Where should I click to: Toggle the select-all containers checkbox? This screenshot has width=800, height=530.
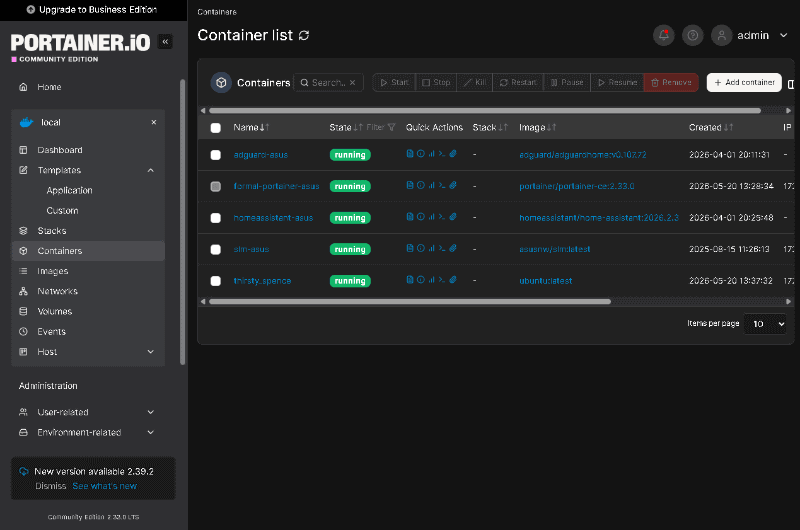[216, 128]
